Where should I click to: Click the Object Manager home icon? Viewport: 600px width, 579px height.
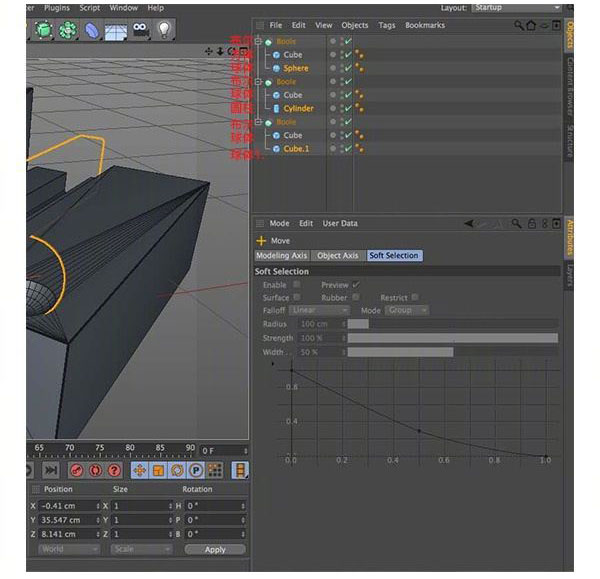(531, 25)
